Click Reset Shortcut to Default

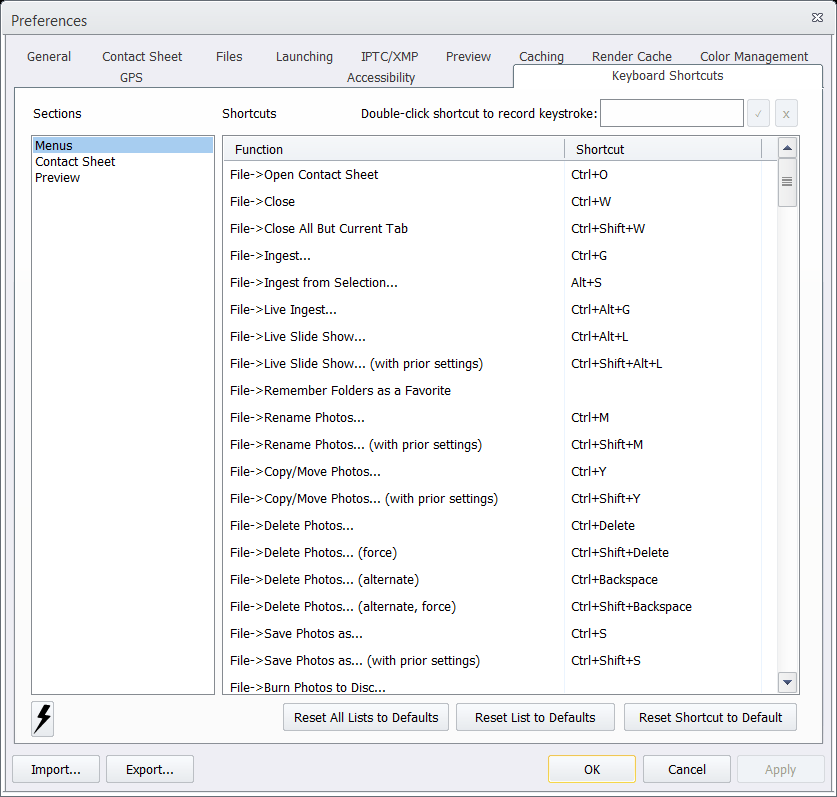tap(710, 717)
